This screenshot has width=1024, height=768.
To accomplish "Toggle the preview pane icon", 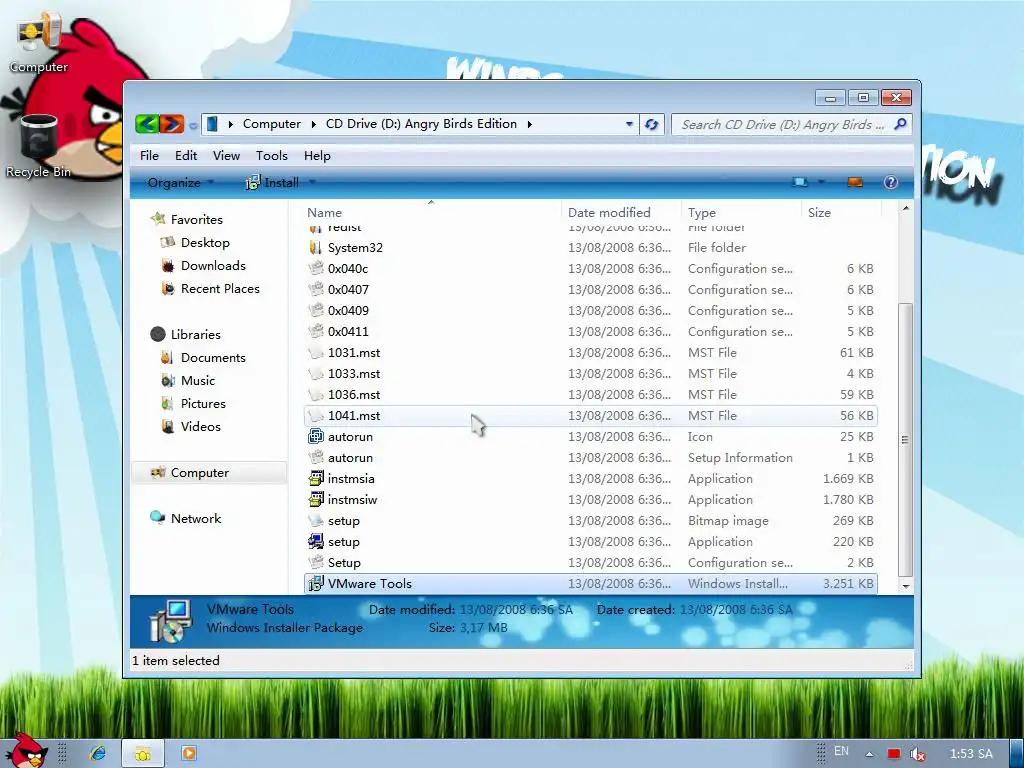I will tap(855, 182).
